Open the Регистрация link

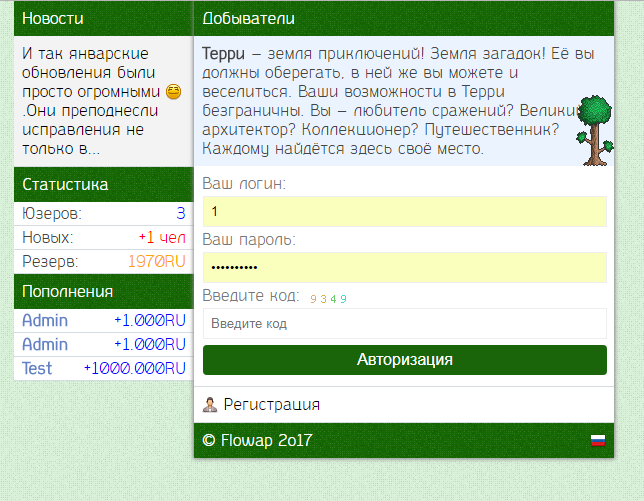271,405
